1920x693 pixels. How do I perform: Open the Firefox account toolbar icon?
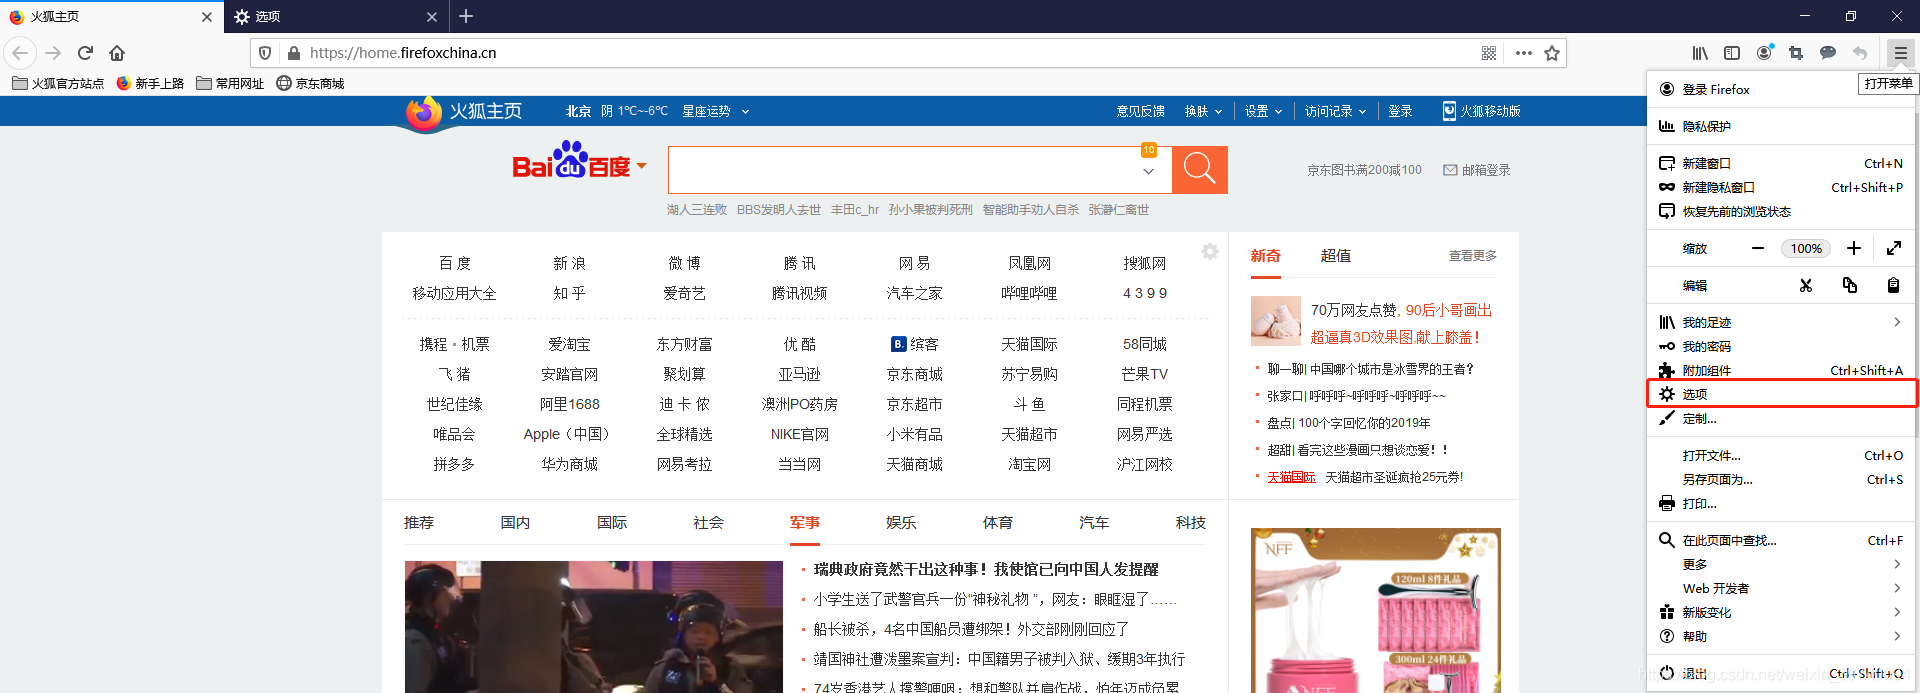click(x=1765, y=53)
